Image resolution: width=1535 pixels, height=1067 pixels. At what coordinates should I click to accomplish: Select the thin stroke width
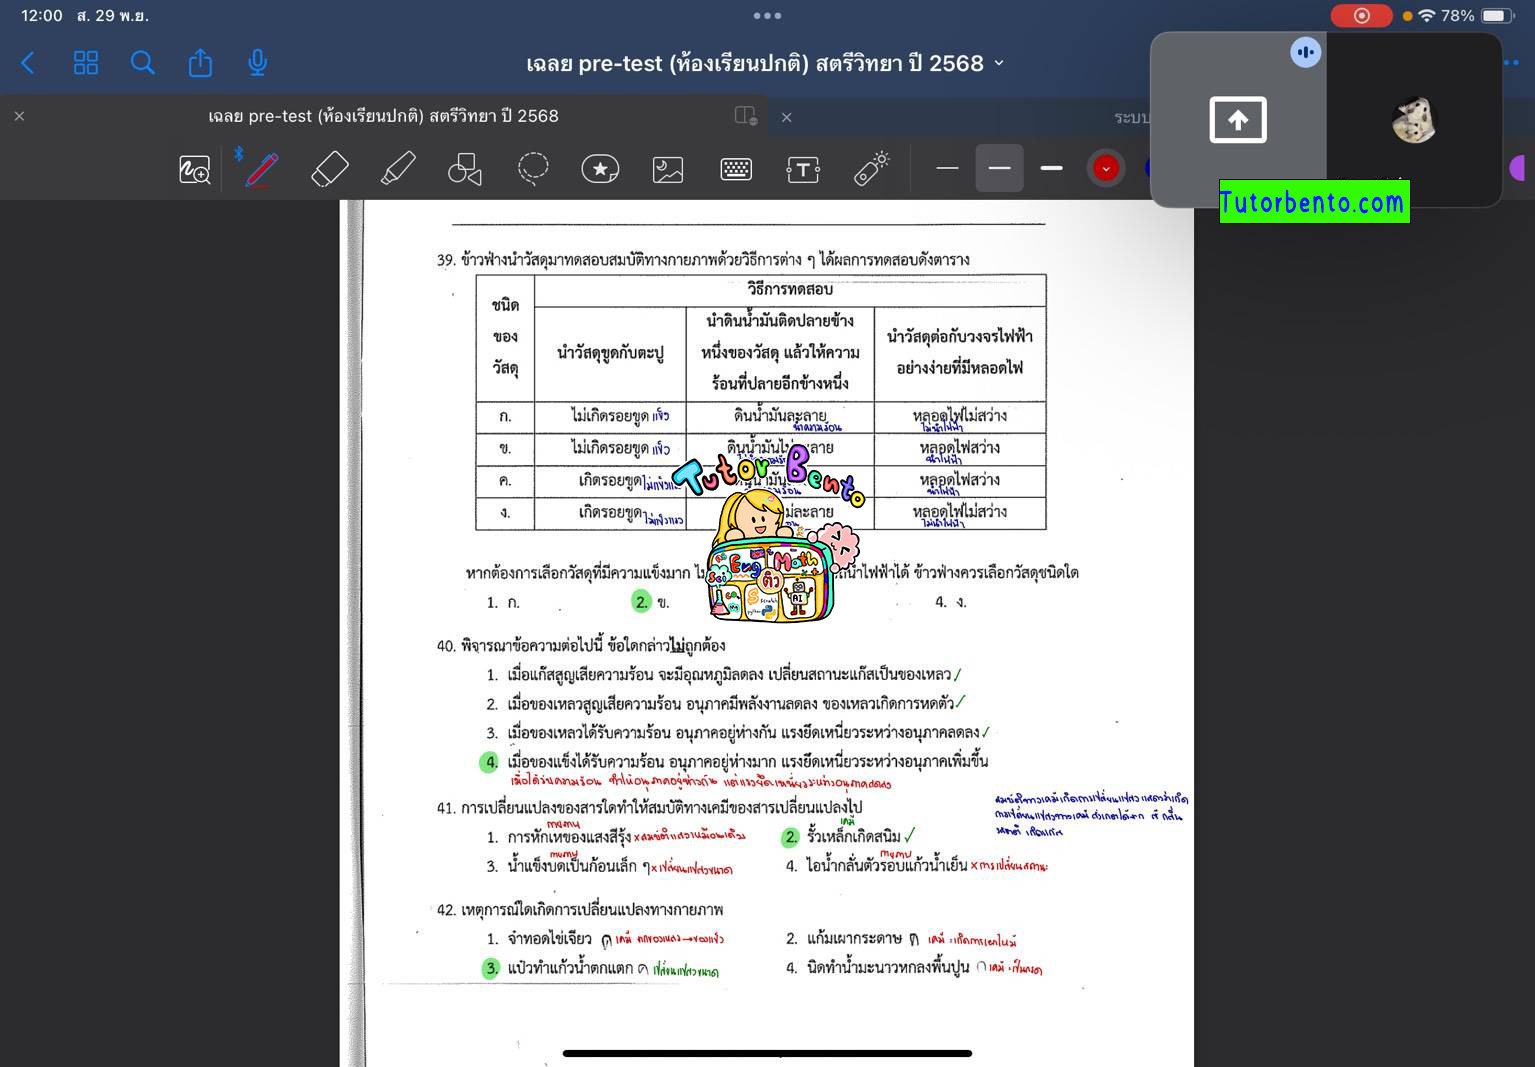pyautogui.click(x=947, y=168)
